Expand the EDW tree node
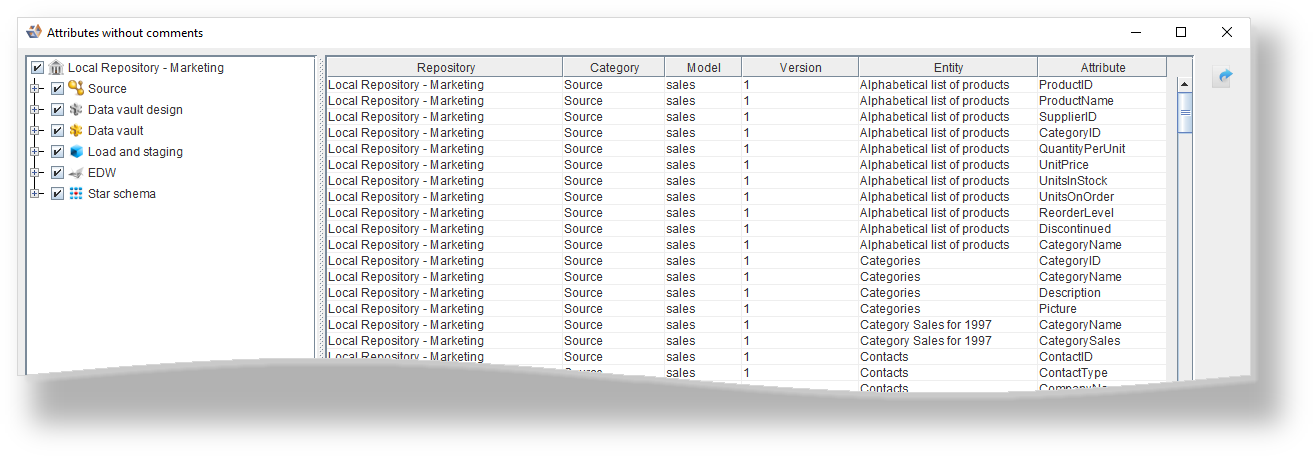The image size is (1314, 457). click(x=35, y=173)
